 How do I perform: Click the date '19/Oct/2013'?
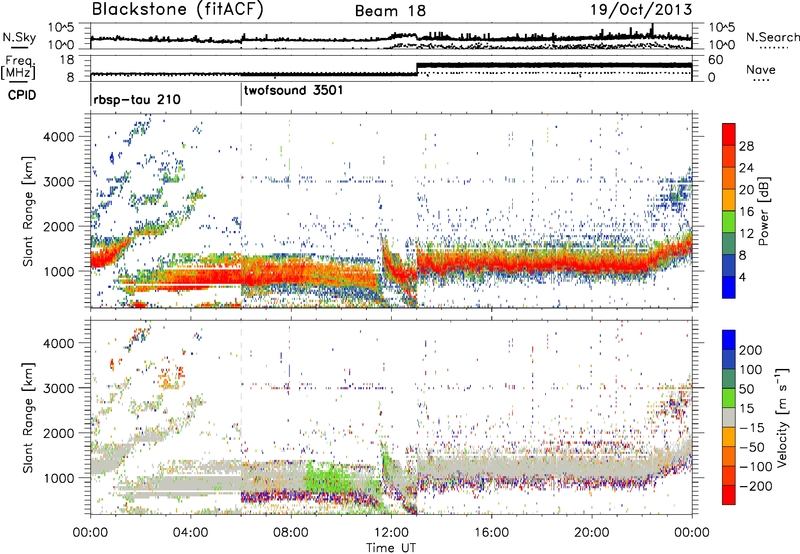(x=641, y=10)
